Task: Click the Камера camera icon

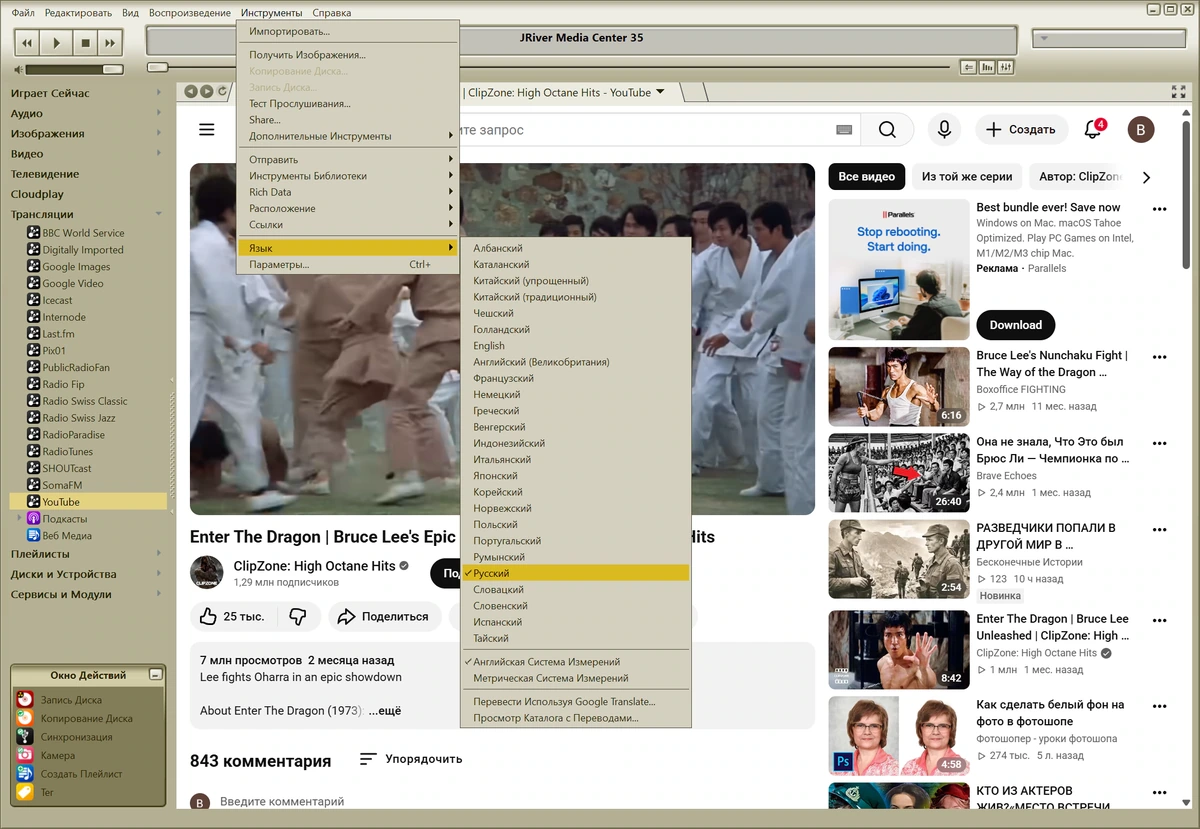Action: (x=24, y=755)
